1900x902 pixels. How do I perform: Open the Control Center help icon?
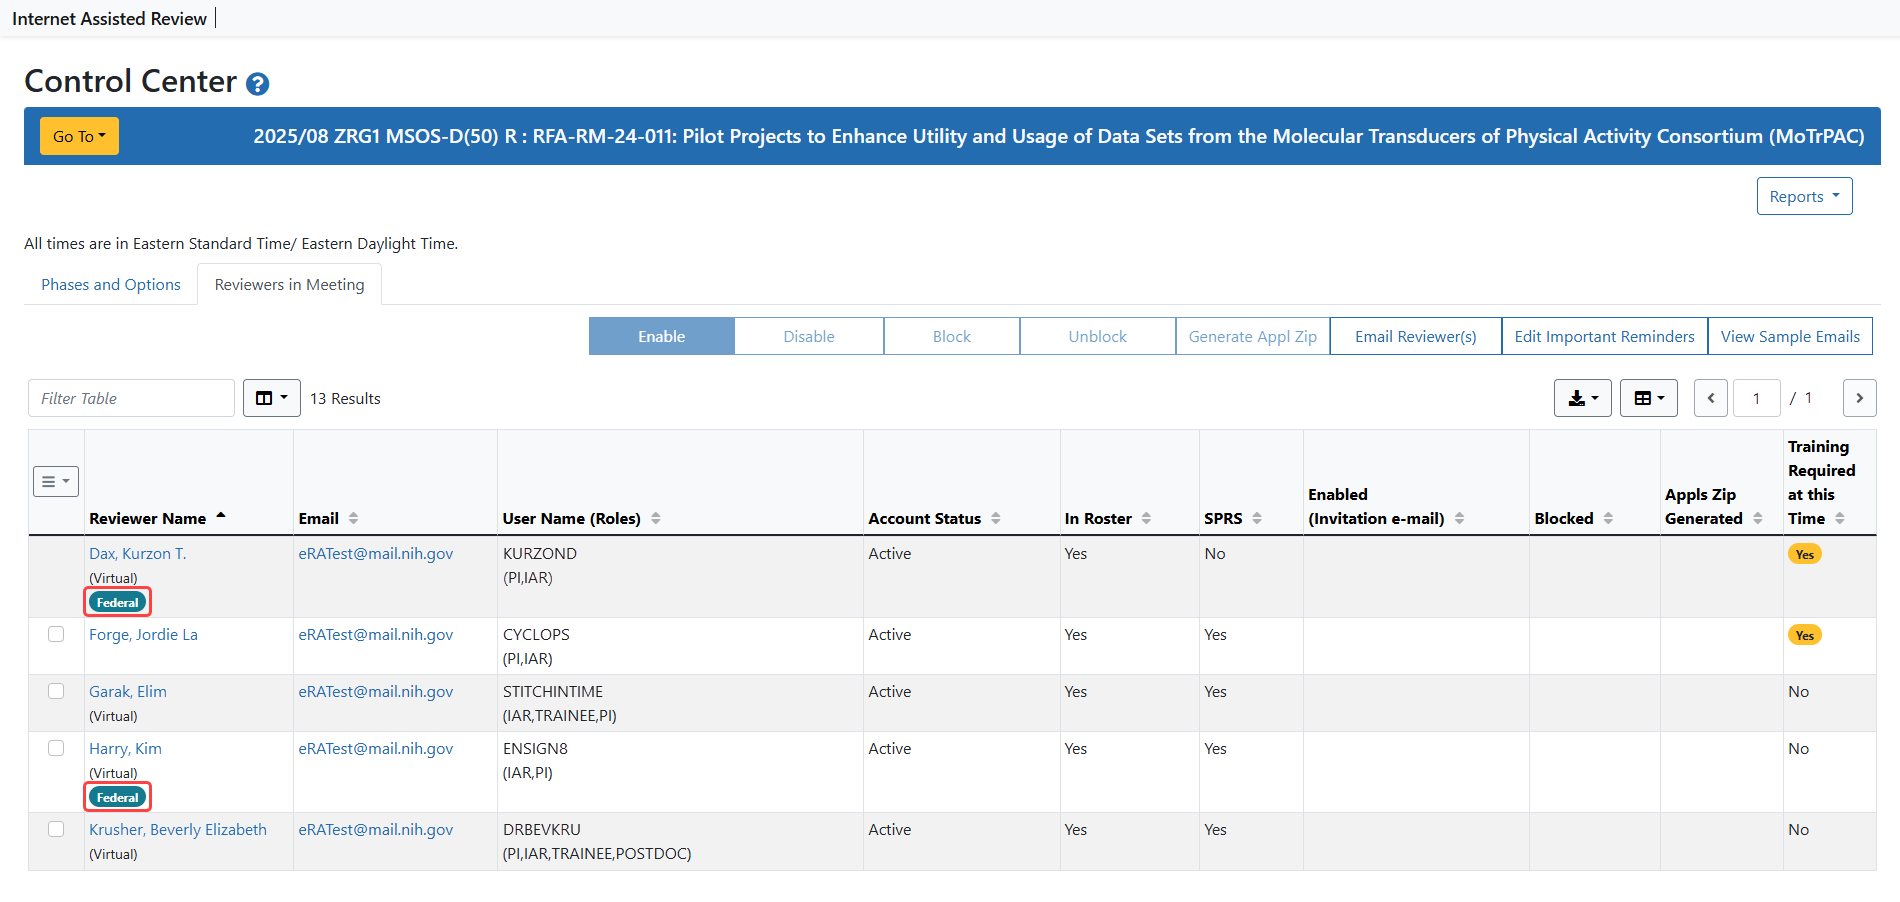258,83
